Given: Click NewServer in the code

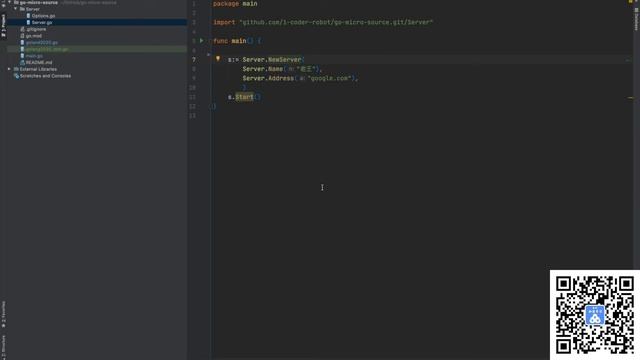Looking at the screenshot, I should pyautogui.click(x=284, y=60).
